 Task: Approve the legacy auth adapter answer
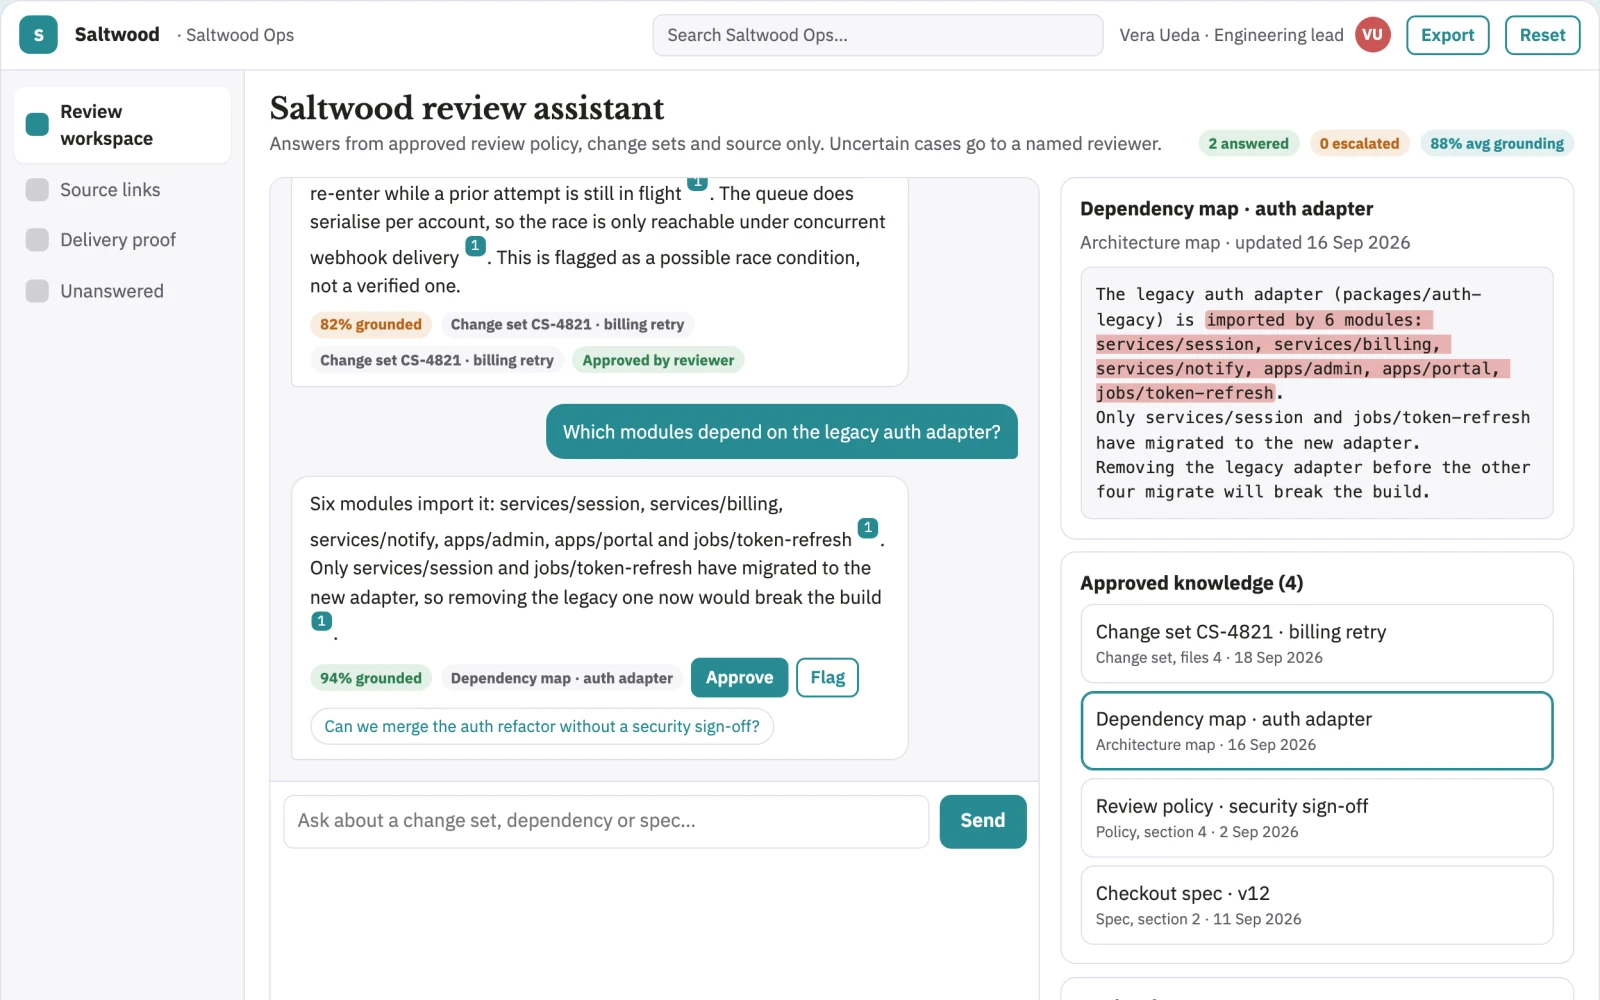tap(739, 678)
